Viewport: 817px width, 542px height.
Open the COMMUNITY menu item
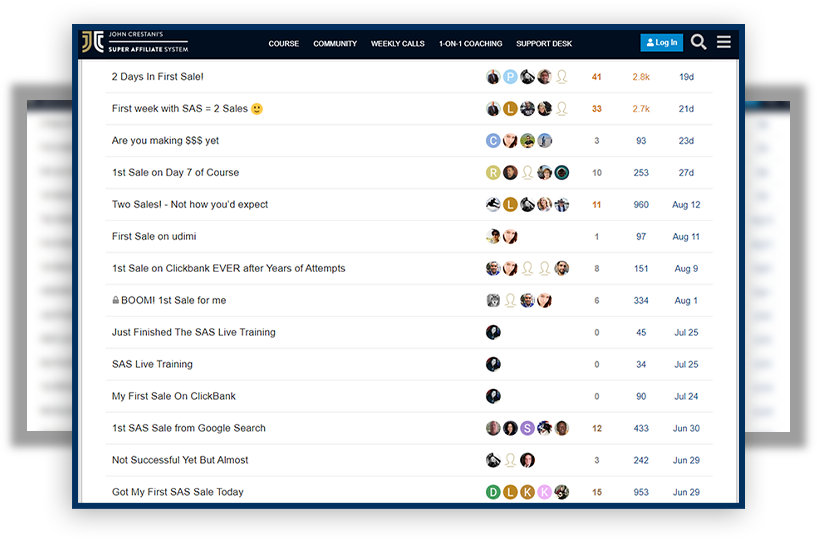coord(335,44)
